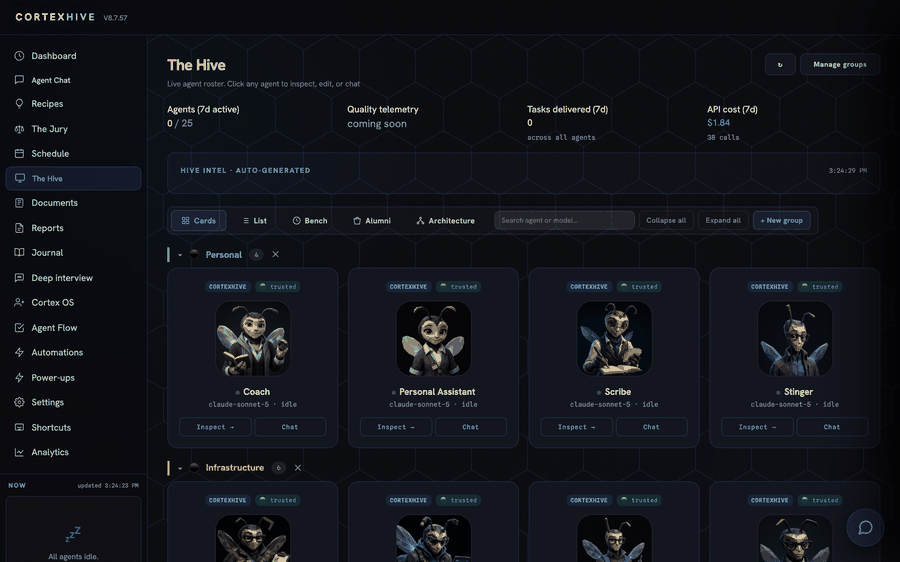The height and width of the screenshot is (562, 900).
Task: Chat with the Personal Assistant agent
Action: coord(471,427)
